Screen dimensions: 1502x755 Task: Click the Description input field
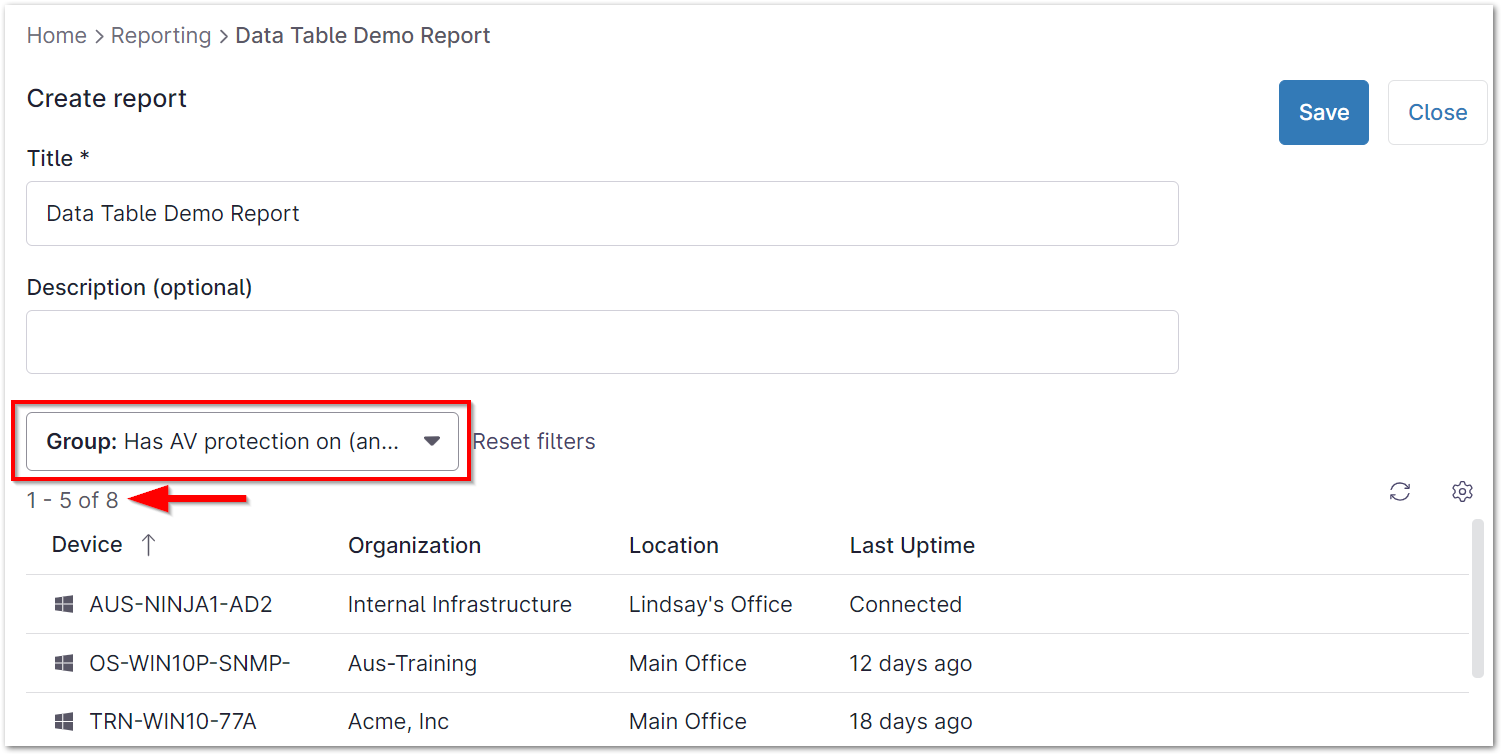pos(600,342)
